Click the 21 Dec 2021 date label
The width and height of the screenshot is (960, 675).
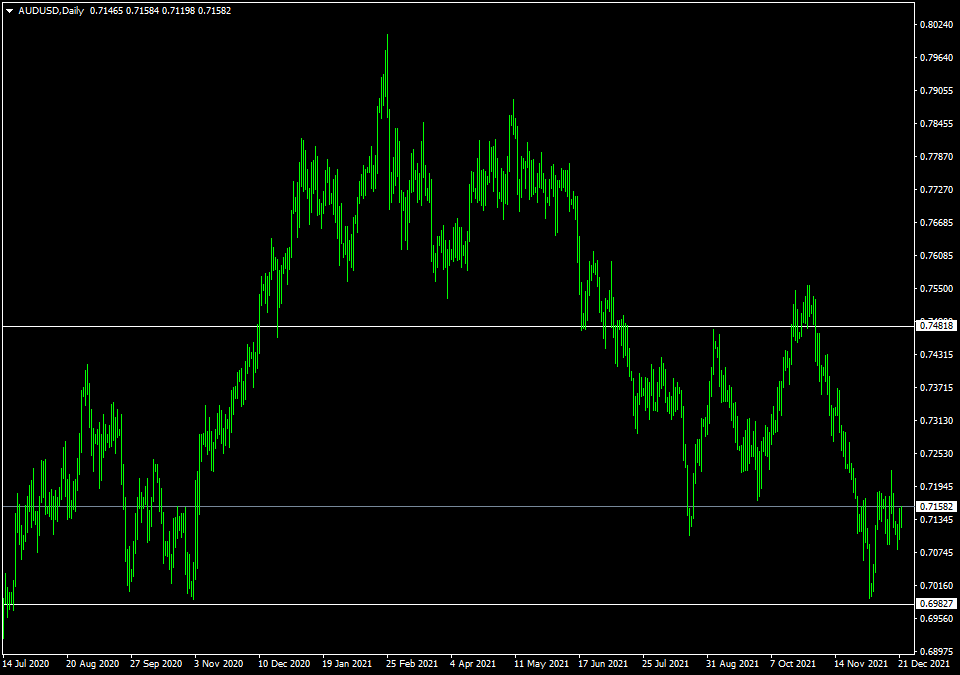(924, 664)
